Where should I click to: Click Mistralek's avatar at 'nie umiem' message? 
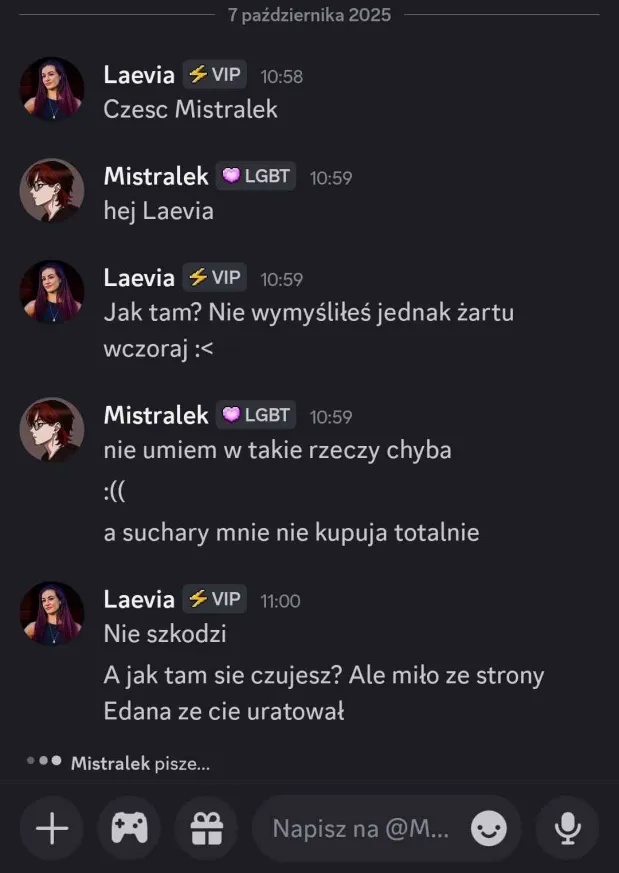pos(52,429)
